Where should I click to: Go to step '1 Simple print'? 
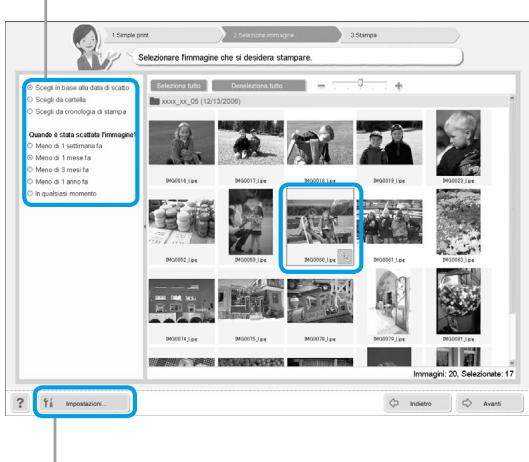tap(162, 35)
